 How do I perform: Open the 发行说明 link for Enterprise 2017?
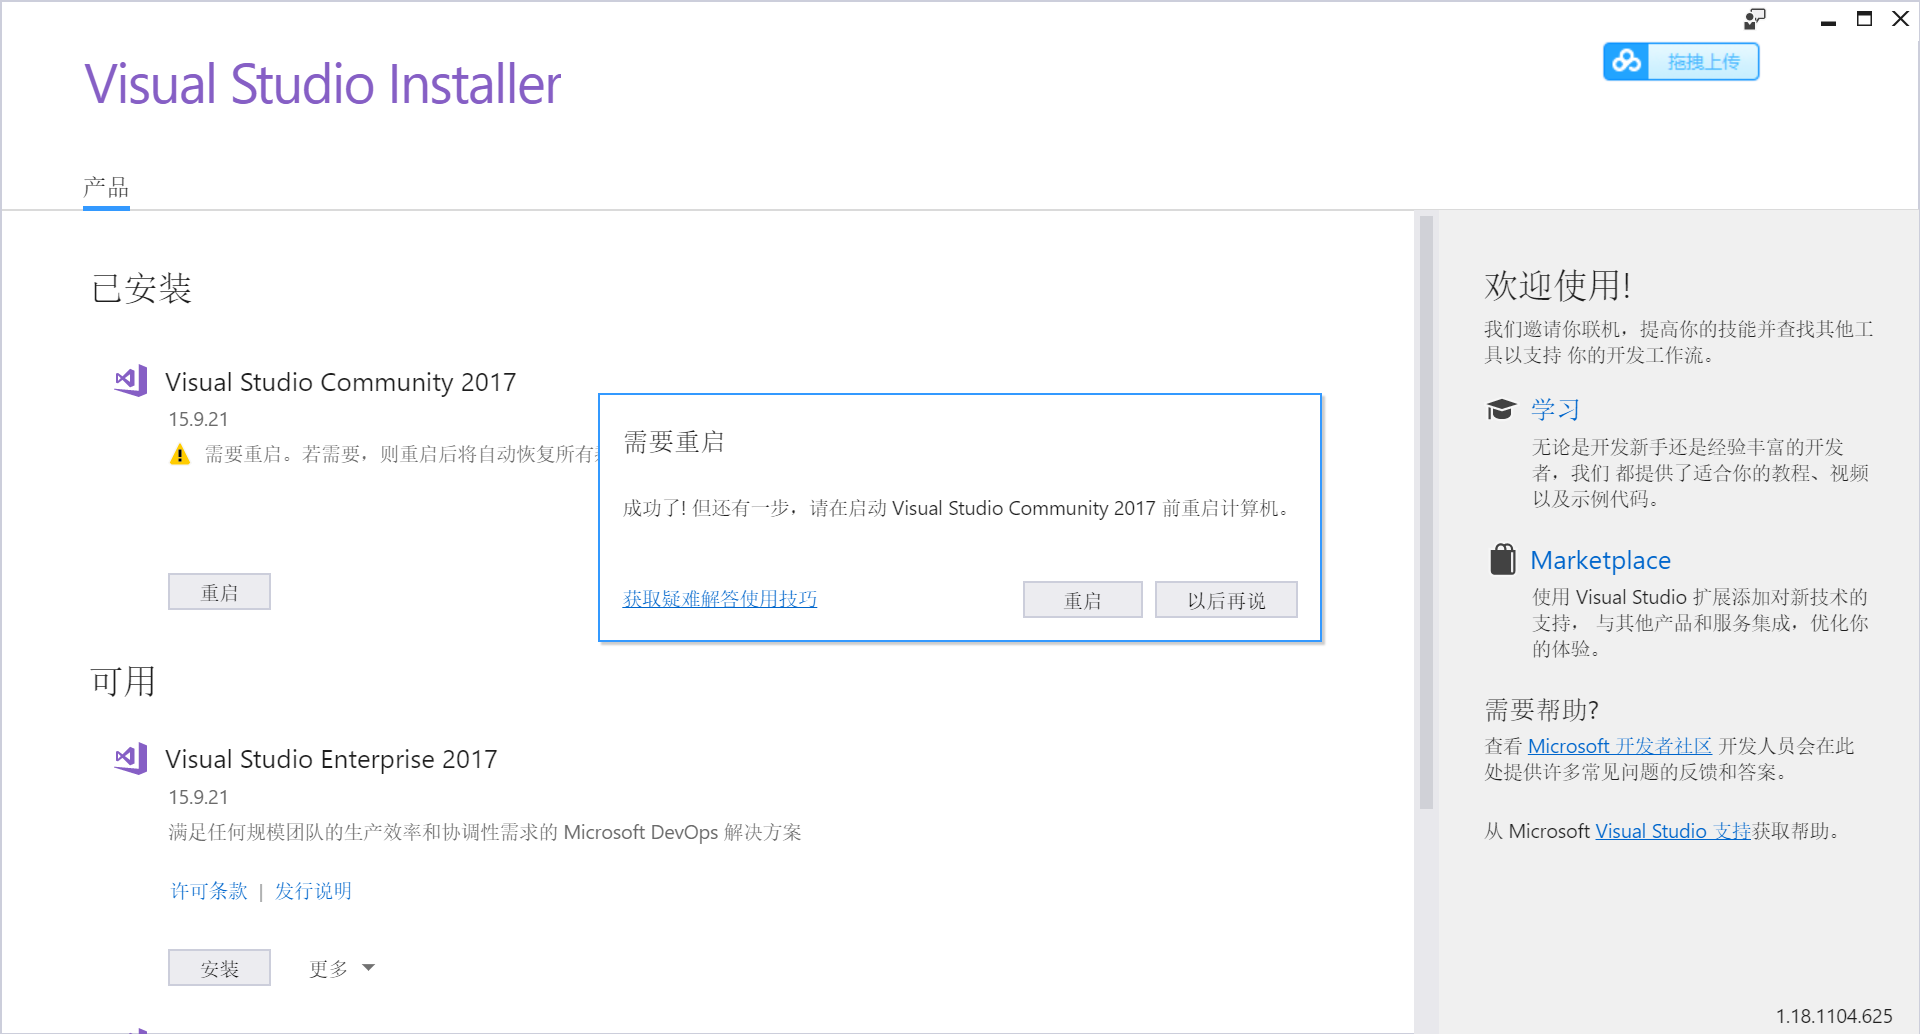tap(314, 890)
